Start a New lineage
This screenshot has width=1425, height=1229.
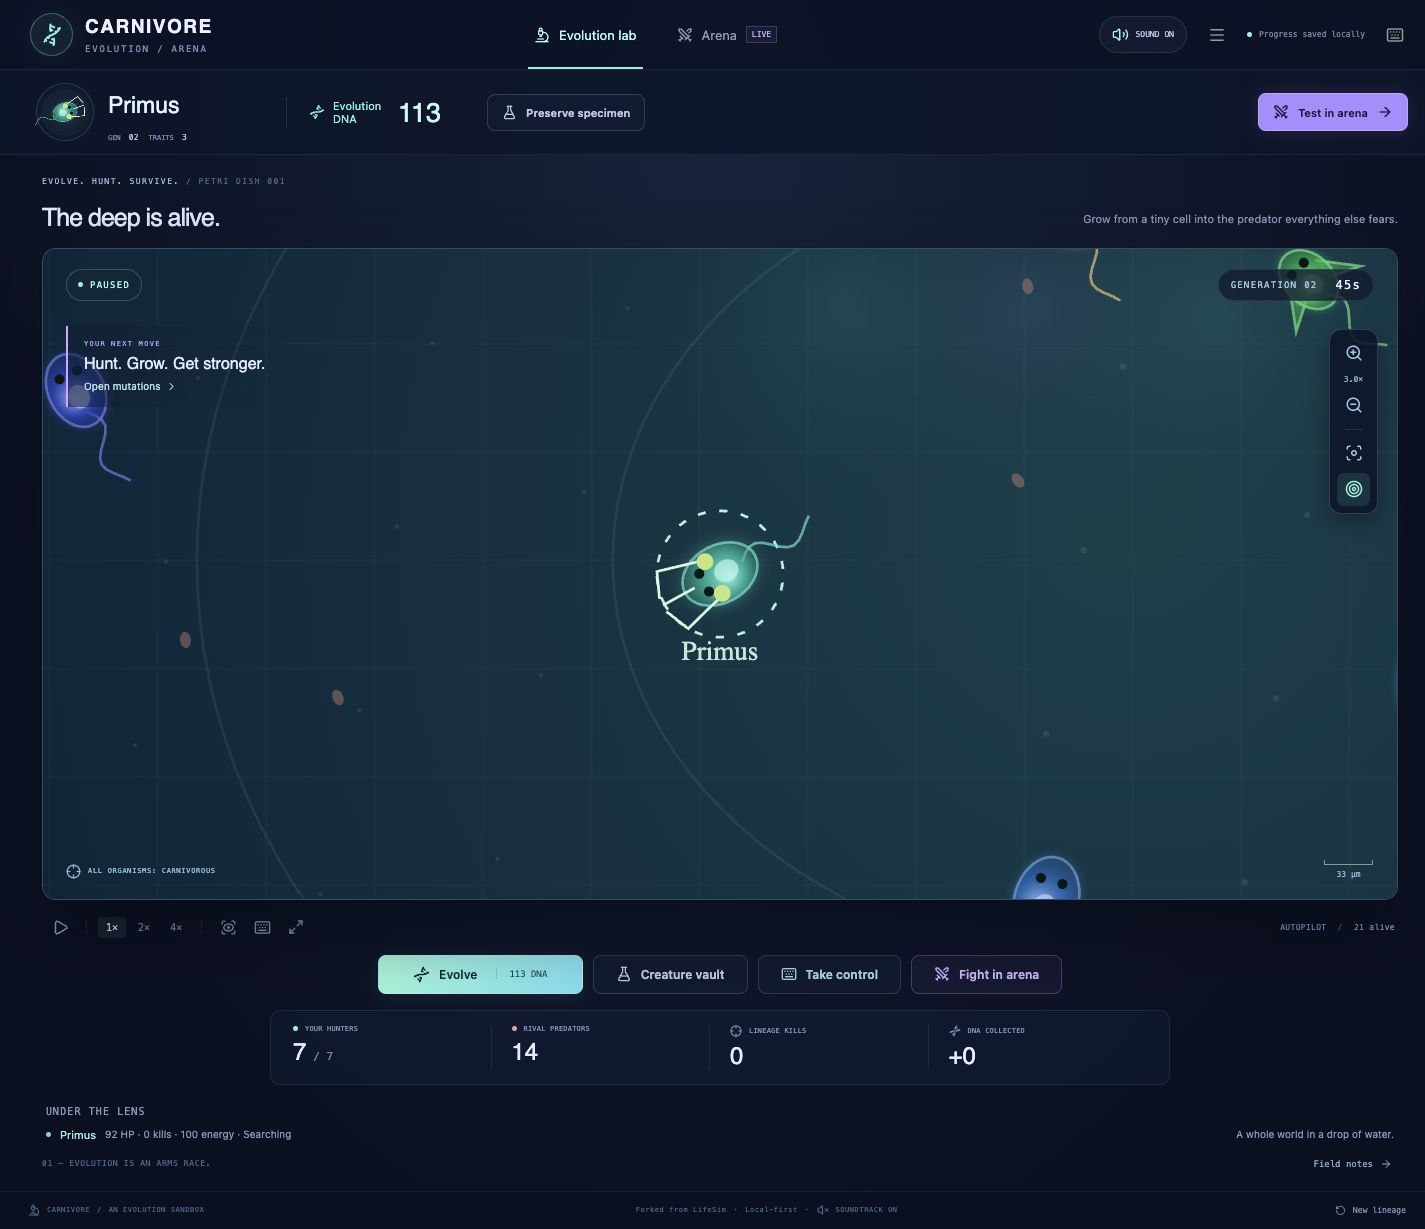pyautogui.click(x=1370, y=1210)
